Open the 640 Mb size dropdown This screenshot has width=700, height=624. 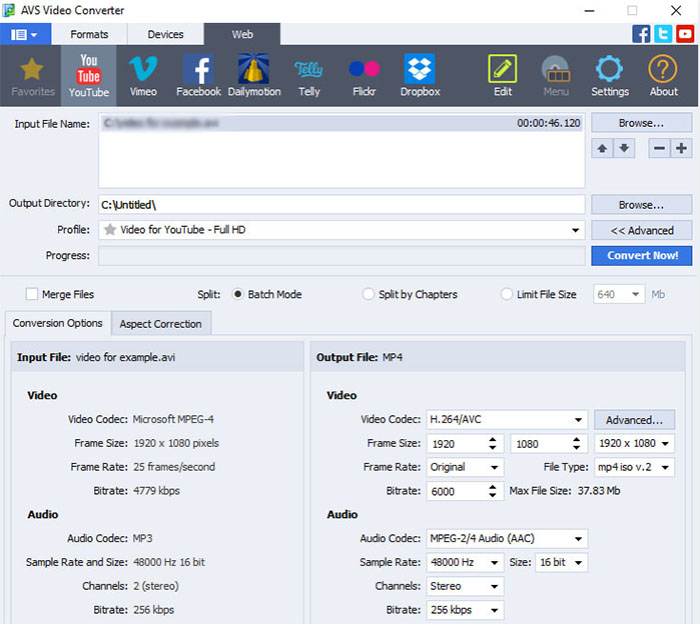point(635,294)
